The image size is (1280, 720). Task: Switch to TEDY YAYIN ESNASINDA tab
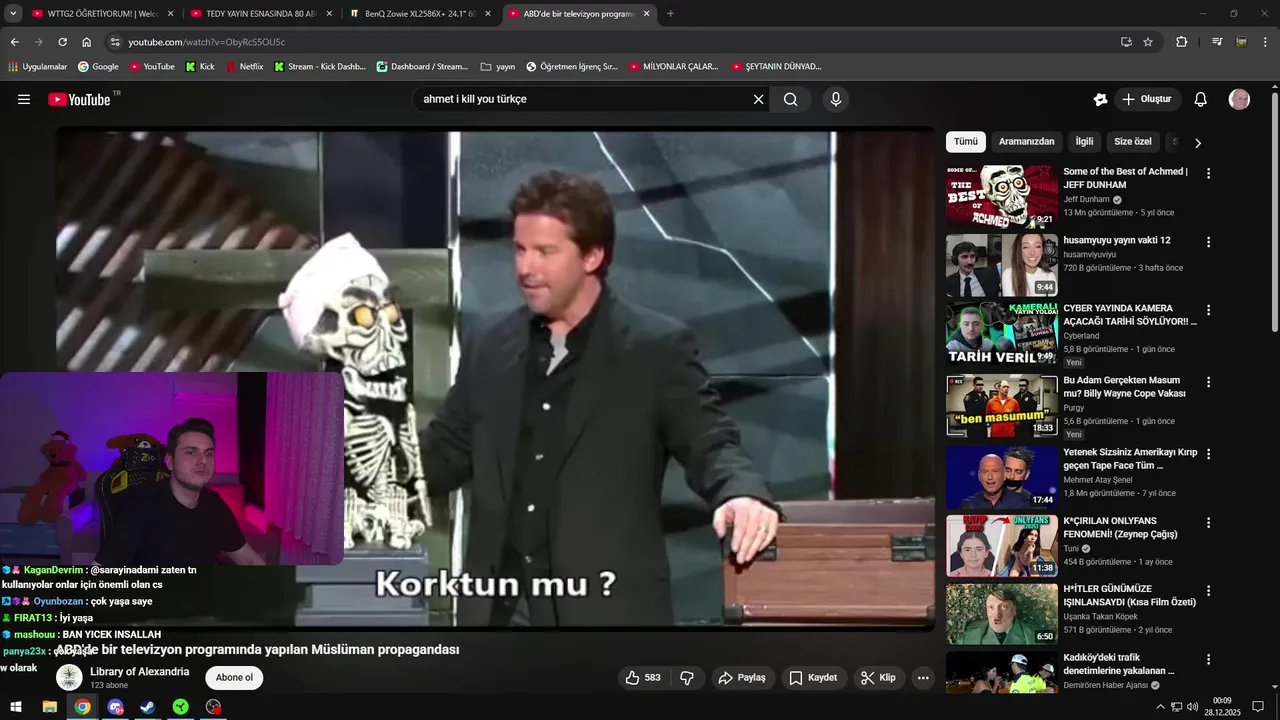coord(260,14)
